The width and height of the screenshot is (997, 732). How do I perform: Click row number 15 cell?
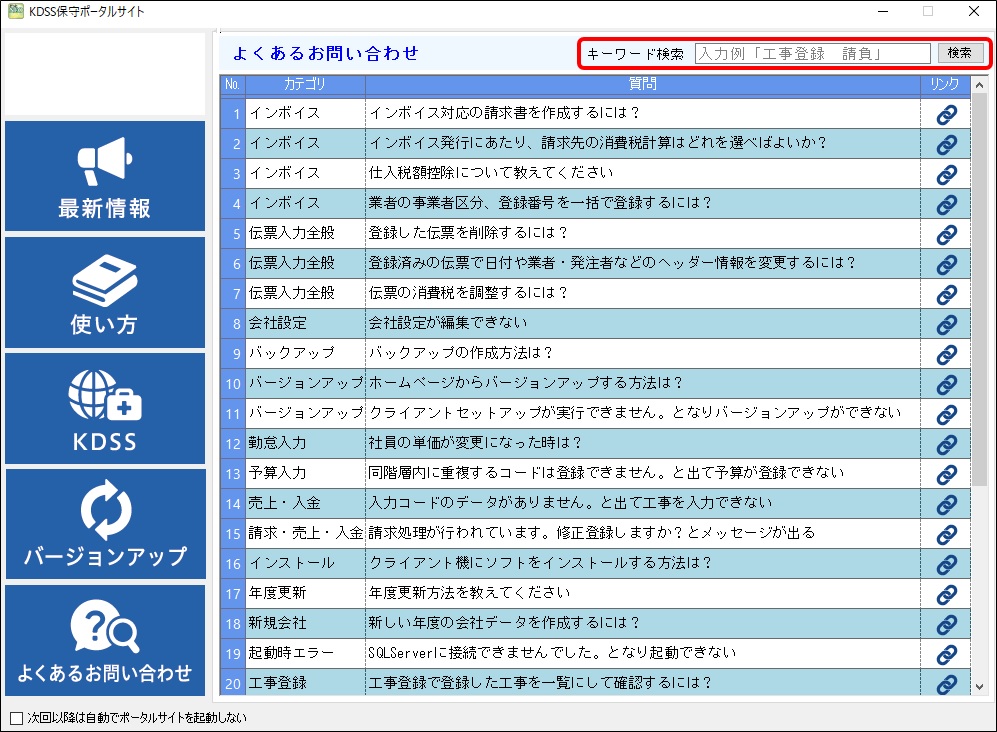[233, 534]
